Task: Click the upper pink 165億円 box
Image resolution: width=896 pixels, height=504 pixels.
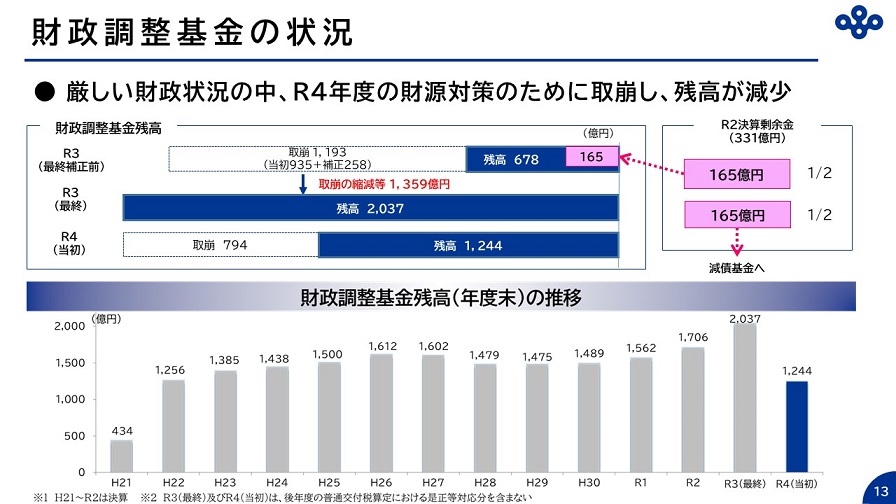Action: [736, 174]
